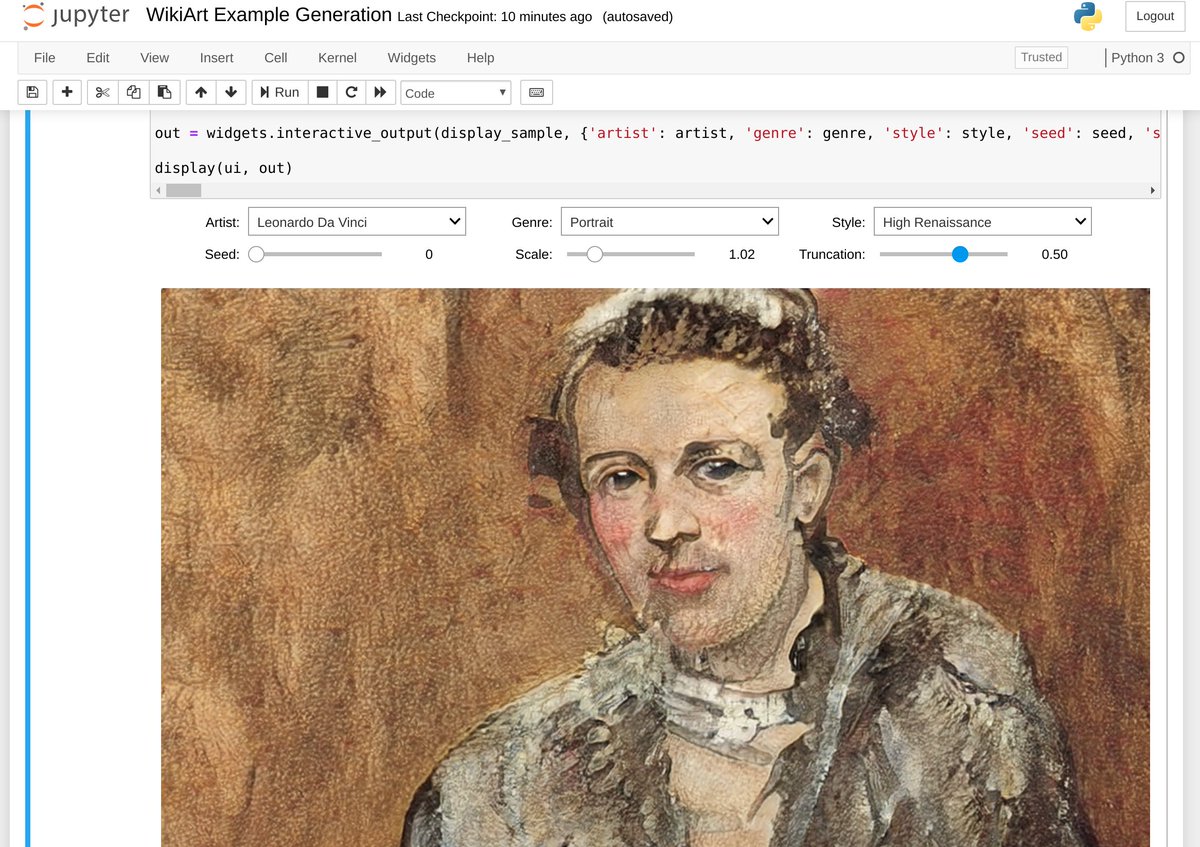
Task: Click the Python 3 kernel name
Action: click(x=1138, y=58)
